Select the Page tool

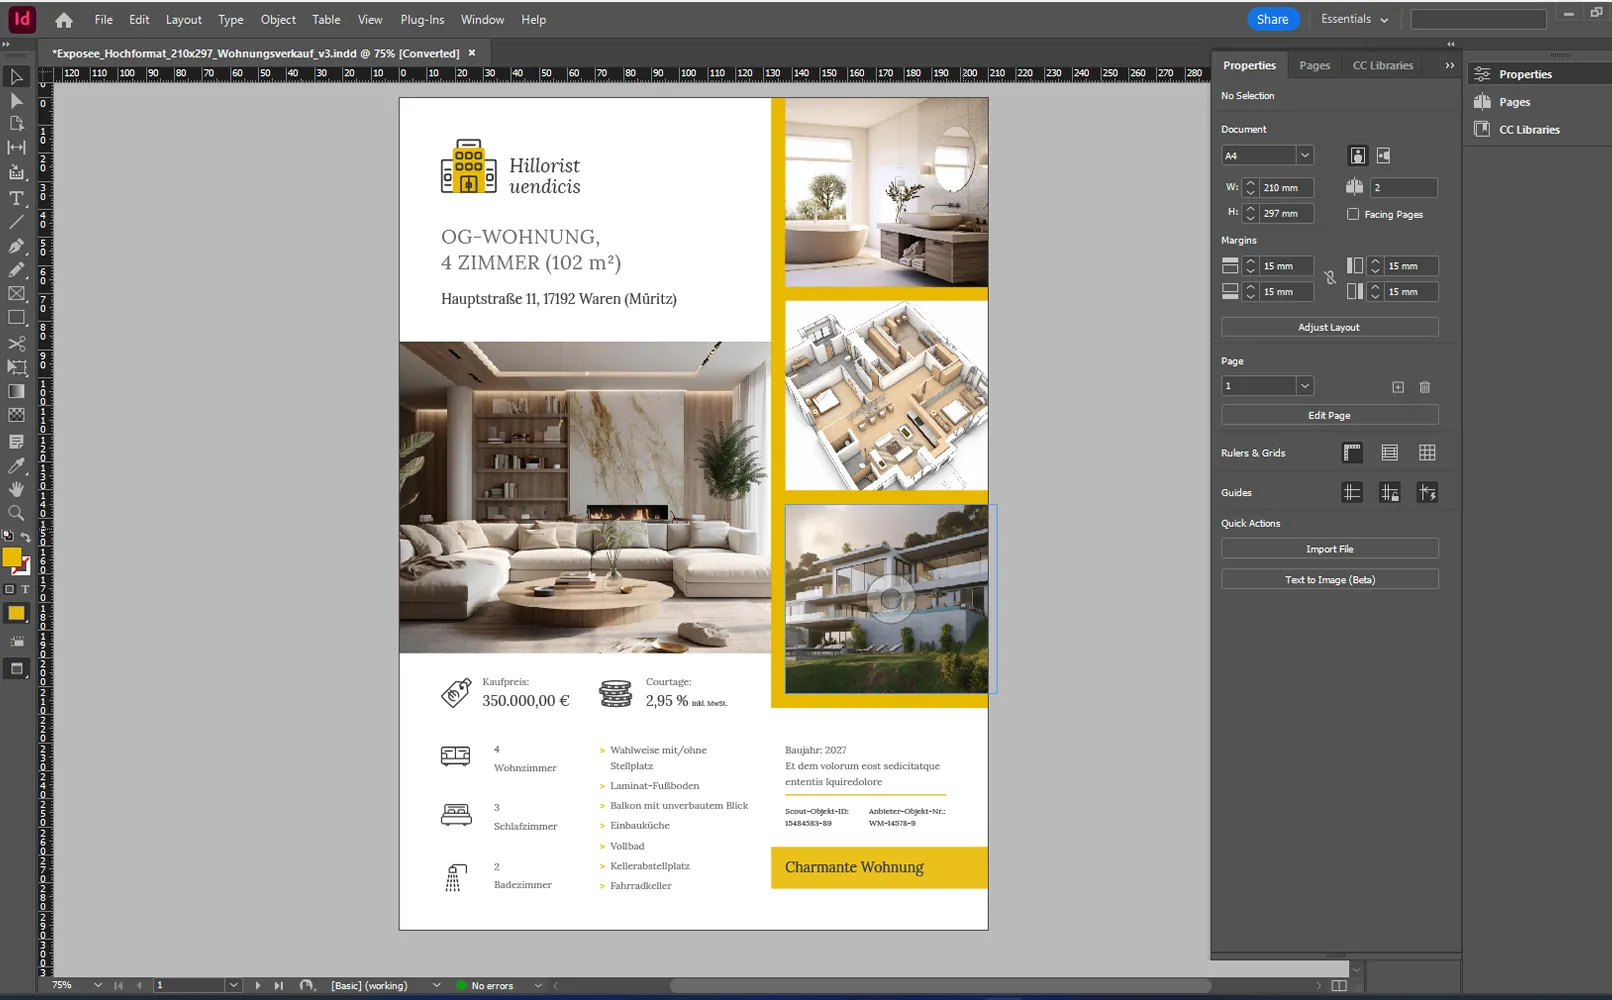[x=16, y=124]
